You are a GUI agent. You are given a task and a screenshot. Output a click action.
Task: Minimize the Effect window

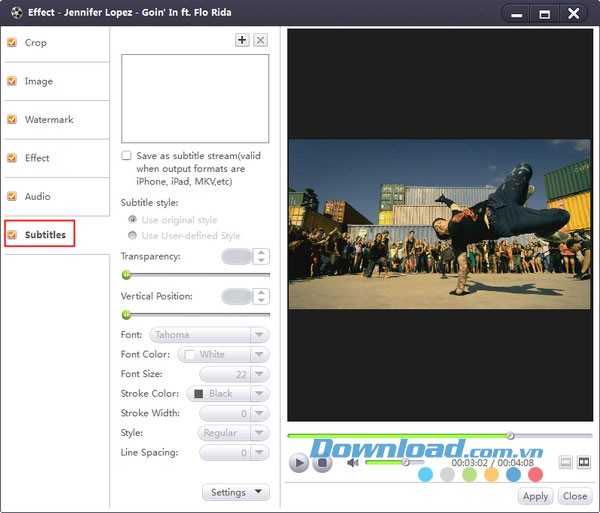pyautogui.click(x=517, y=15)
